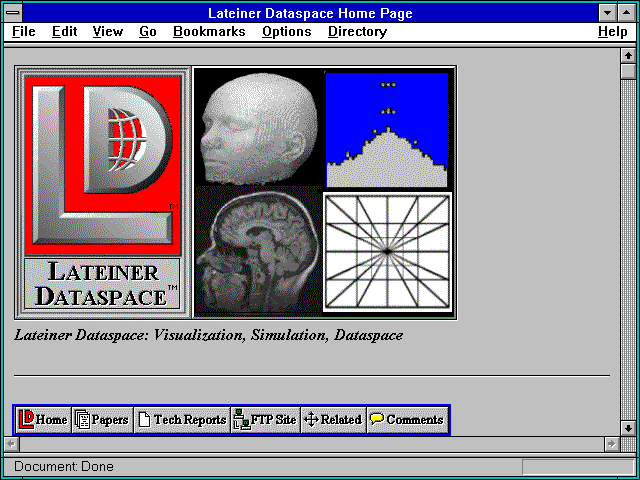Click the status bar progress indicator box

(578, 467)
